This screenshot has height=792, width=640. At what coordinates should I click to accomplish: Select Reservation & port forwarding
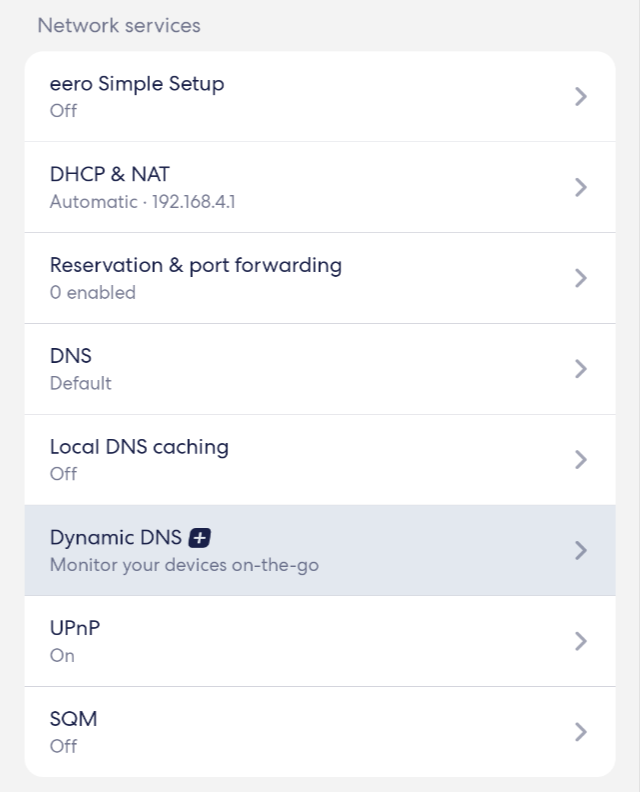click(x=320, y=278)
